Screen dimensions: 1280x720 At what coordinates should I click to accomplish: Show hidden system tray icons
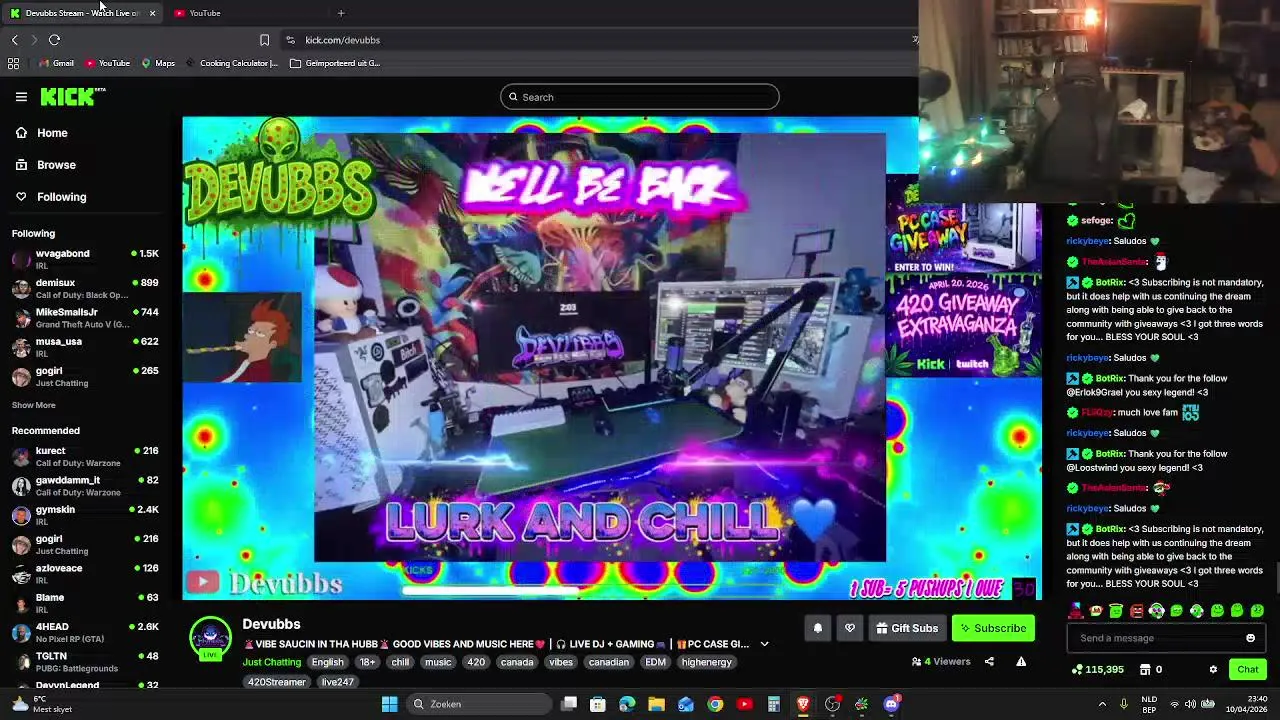pos(1102,704)
